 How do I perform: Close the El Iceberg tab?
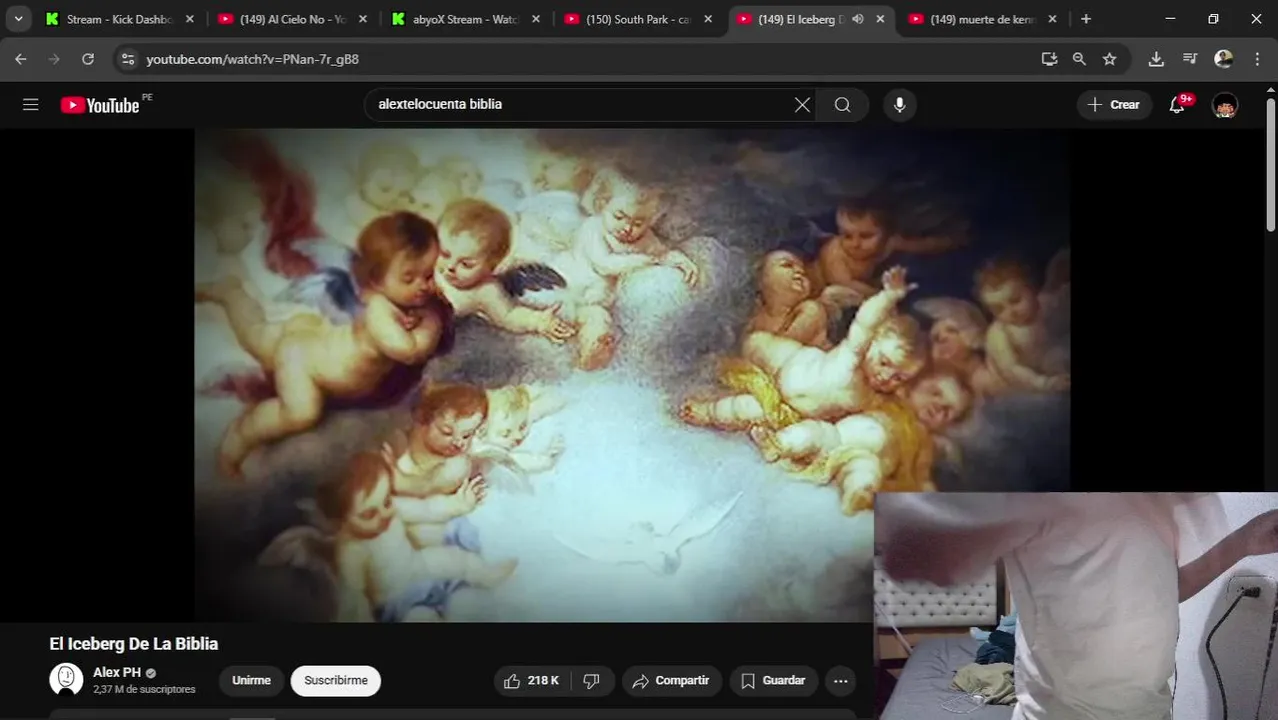click(881, 19)
